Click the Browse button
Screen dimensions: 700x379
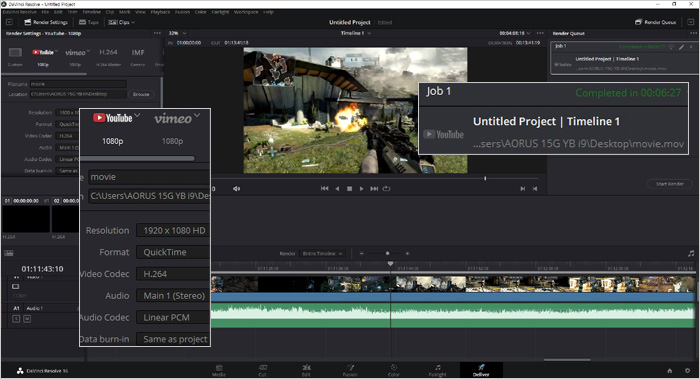pos(141,94)
